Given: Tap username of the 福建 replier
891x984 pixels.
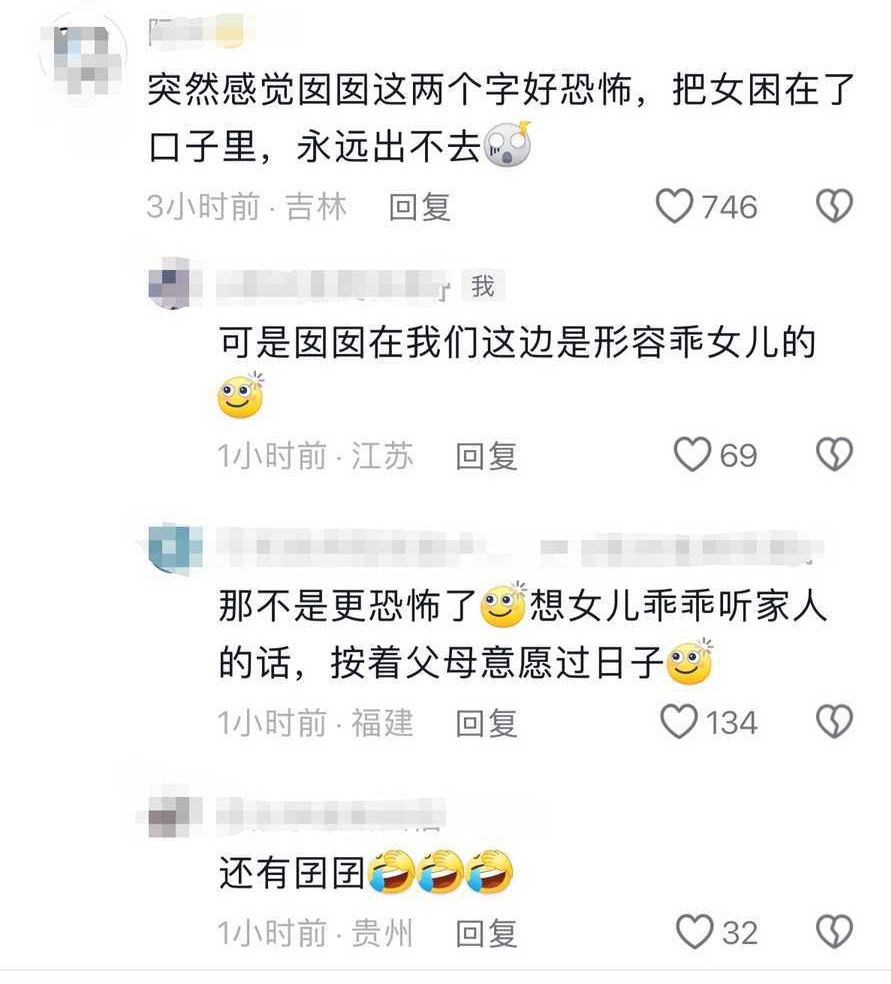Looking at the screenshot, I should 520,548.
